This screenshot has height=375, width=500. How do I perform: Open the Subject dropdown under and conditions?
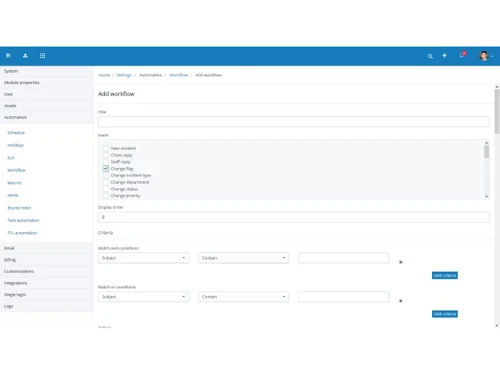coord(143,258)
